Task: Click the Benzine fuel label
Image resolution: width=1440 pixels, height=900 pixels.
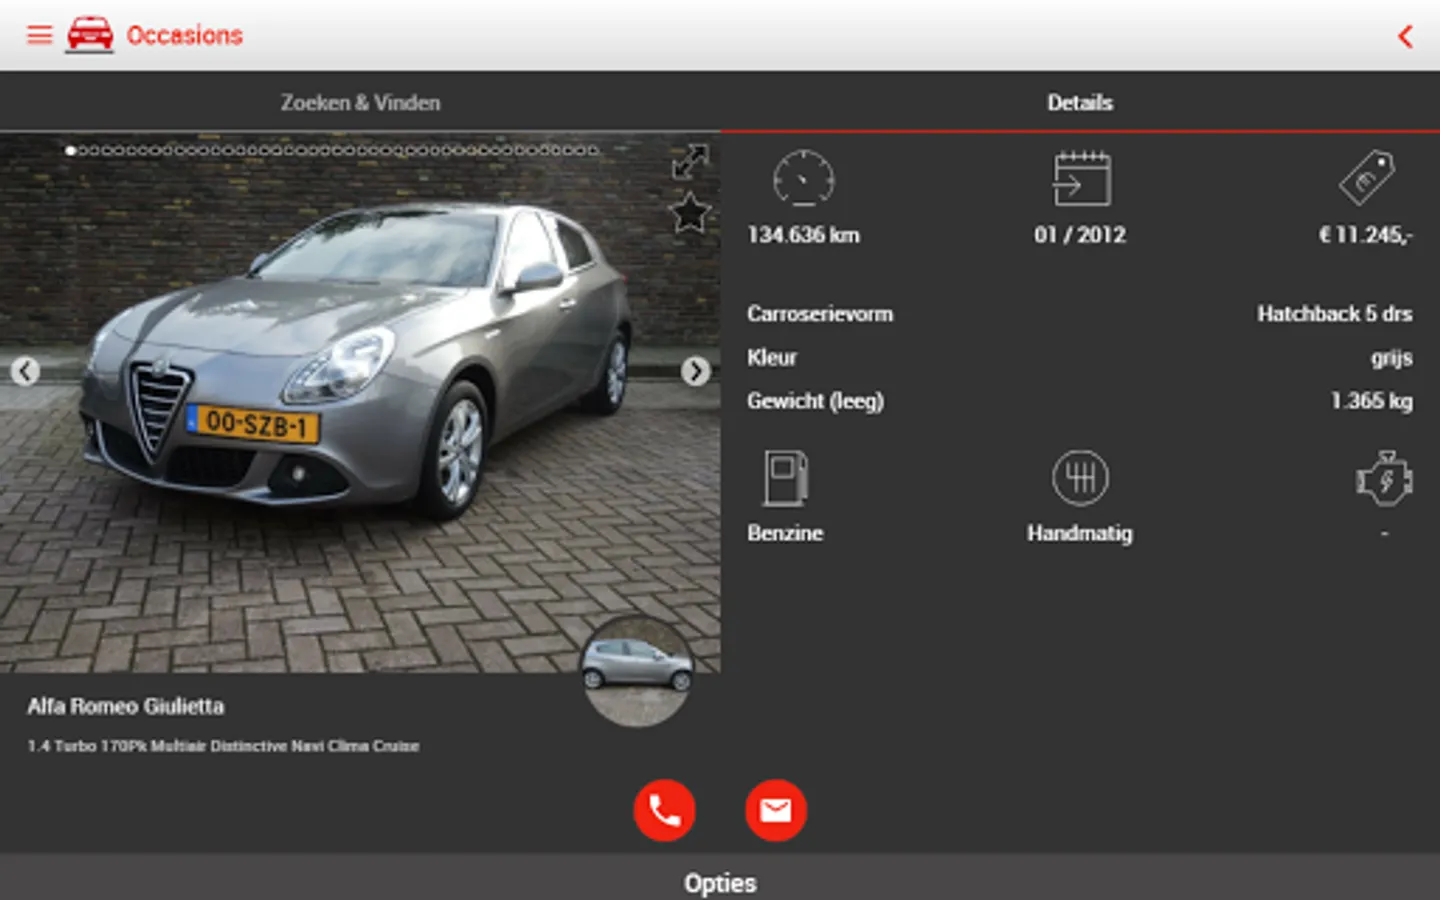Action: pos(785,533)
